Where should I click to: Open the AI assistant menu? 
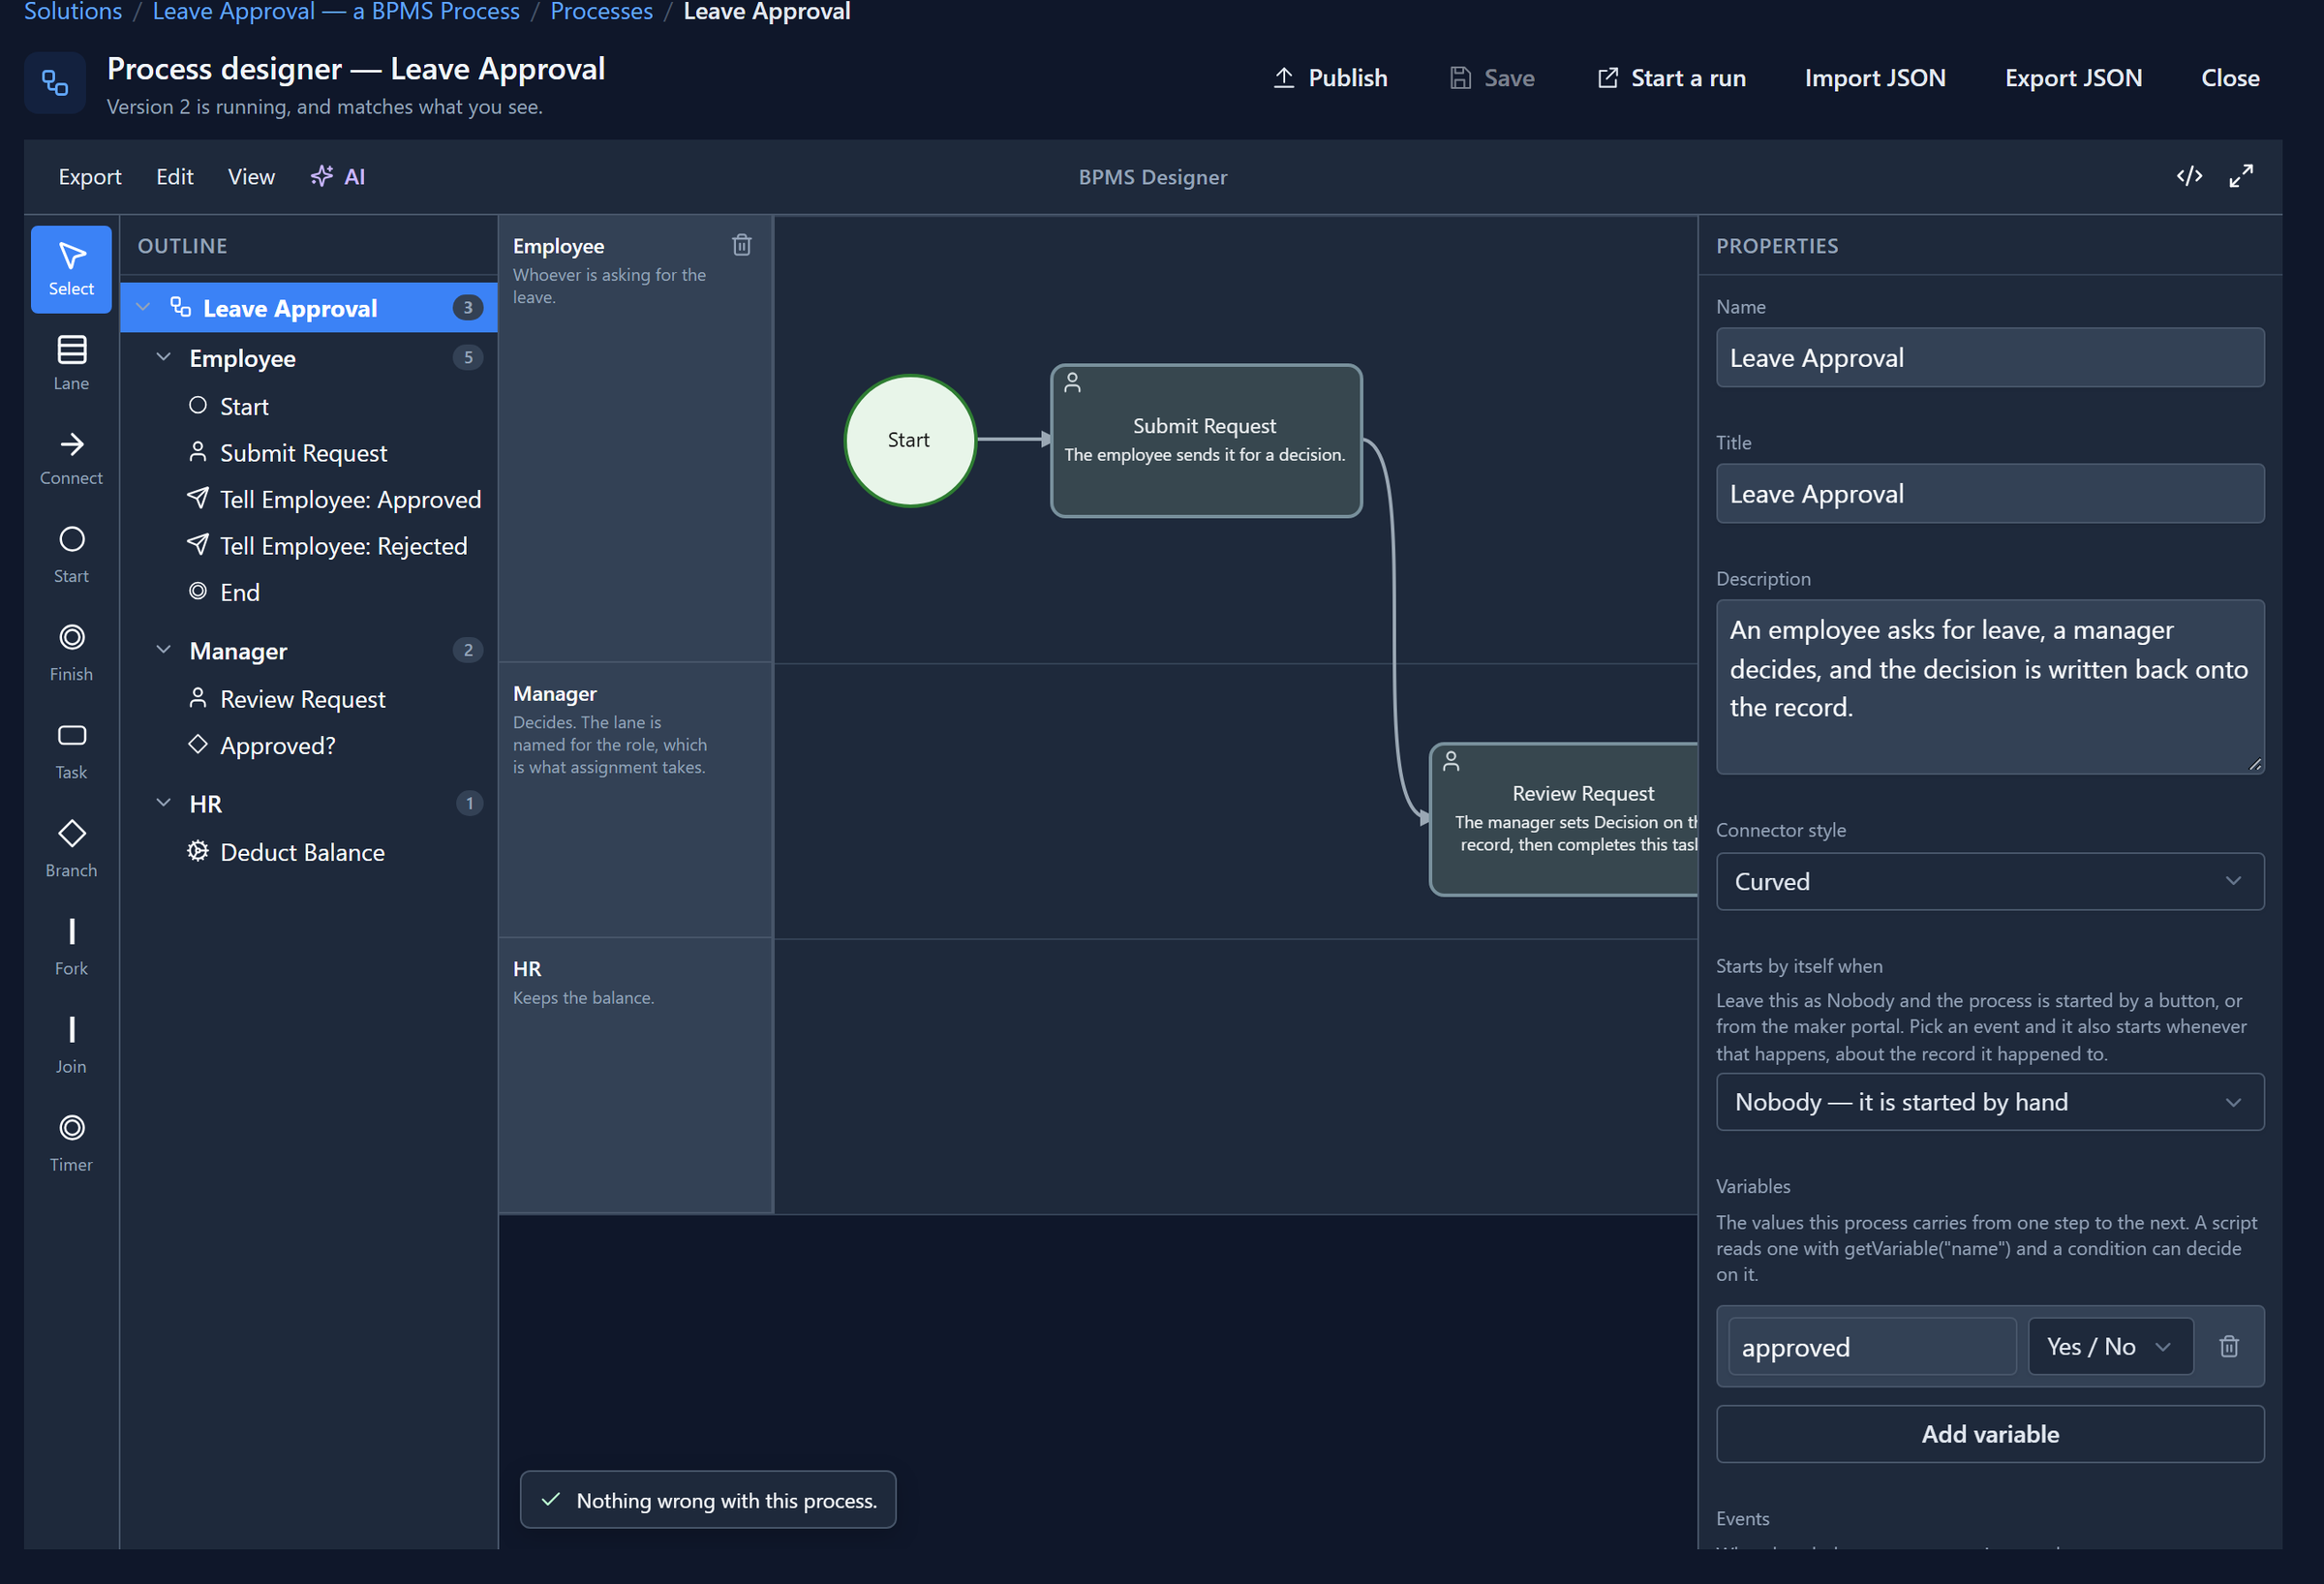338,177
